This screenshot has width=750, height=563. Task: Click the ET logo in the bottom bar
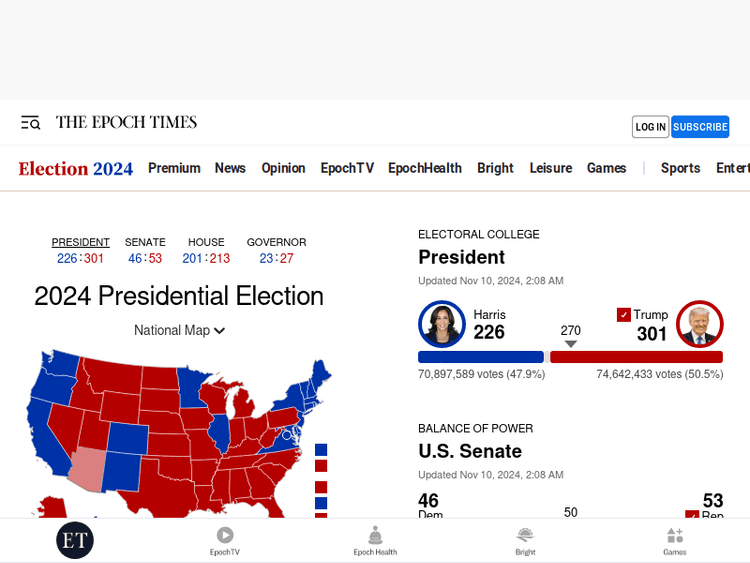(75, 540)
